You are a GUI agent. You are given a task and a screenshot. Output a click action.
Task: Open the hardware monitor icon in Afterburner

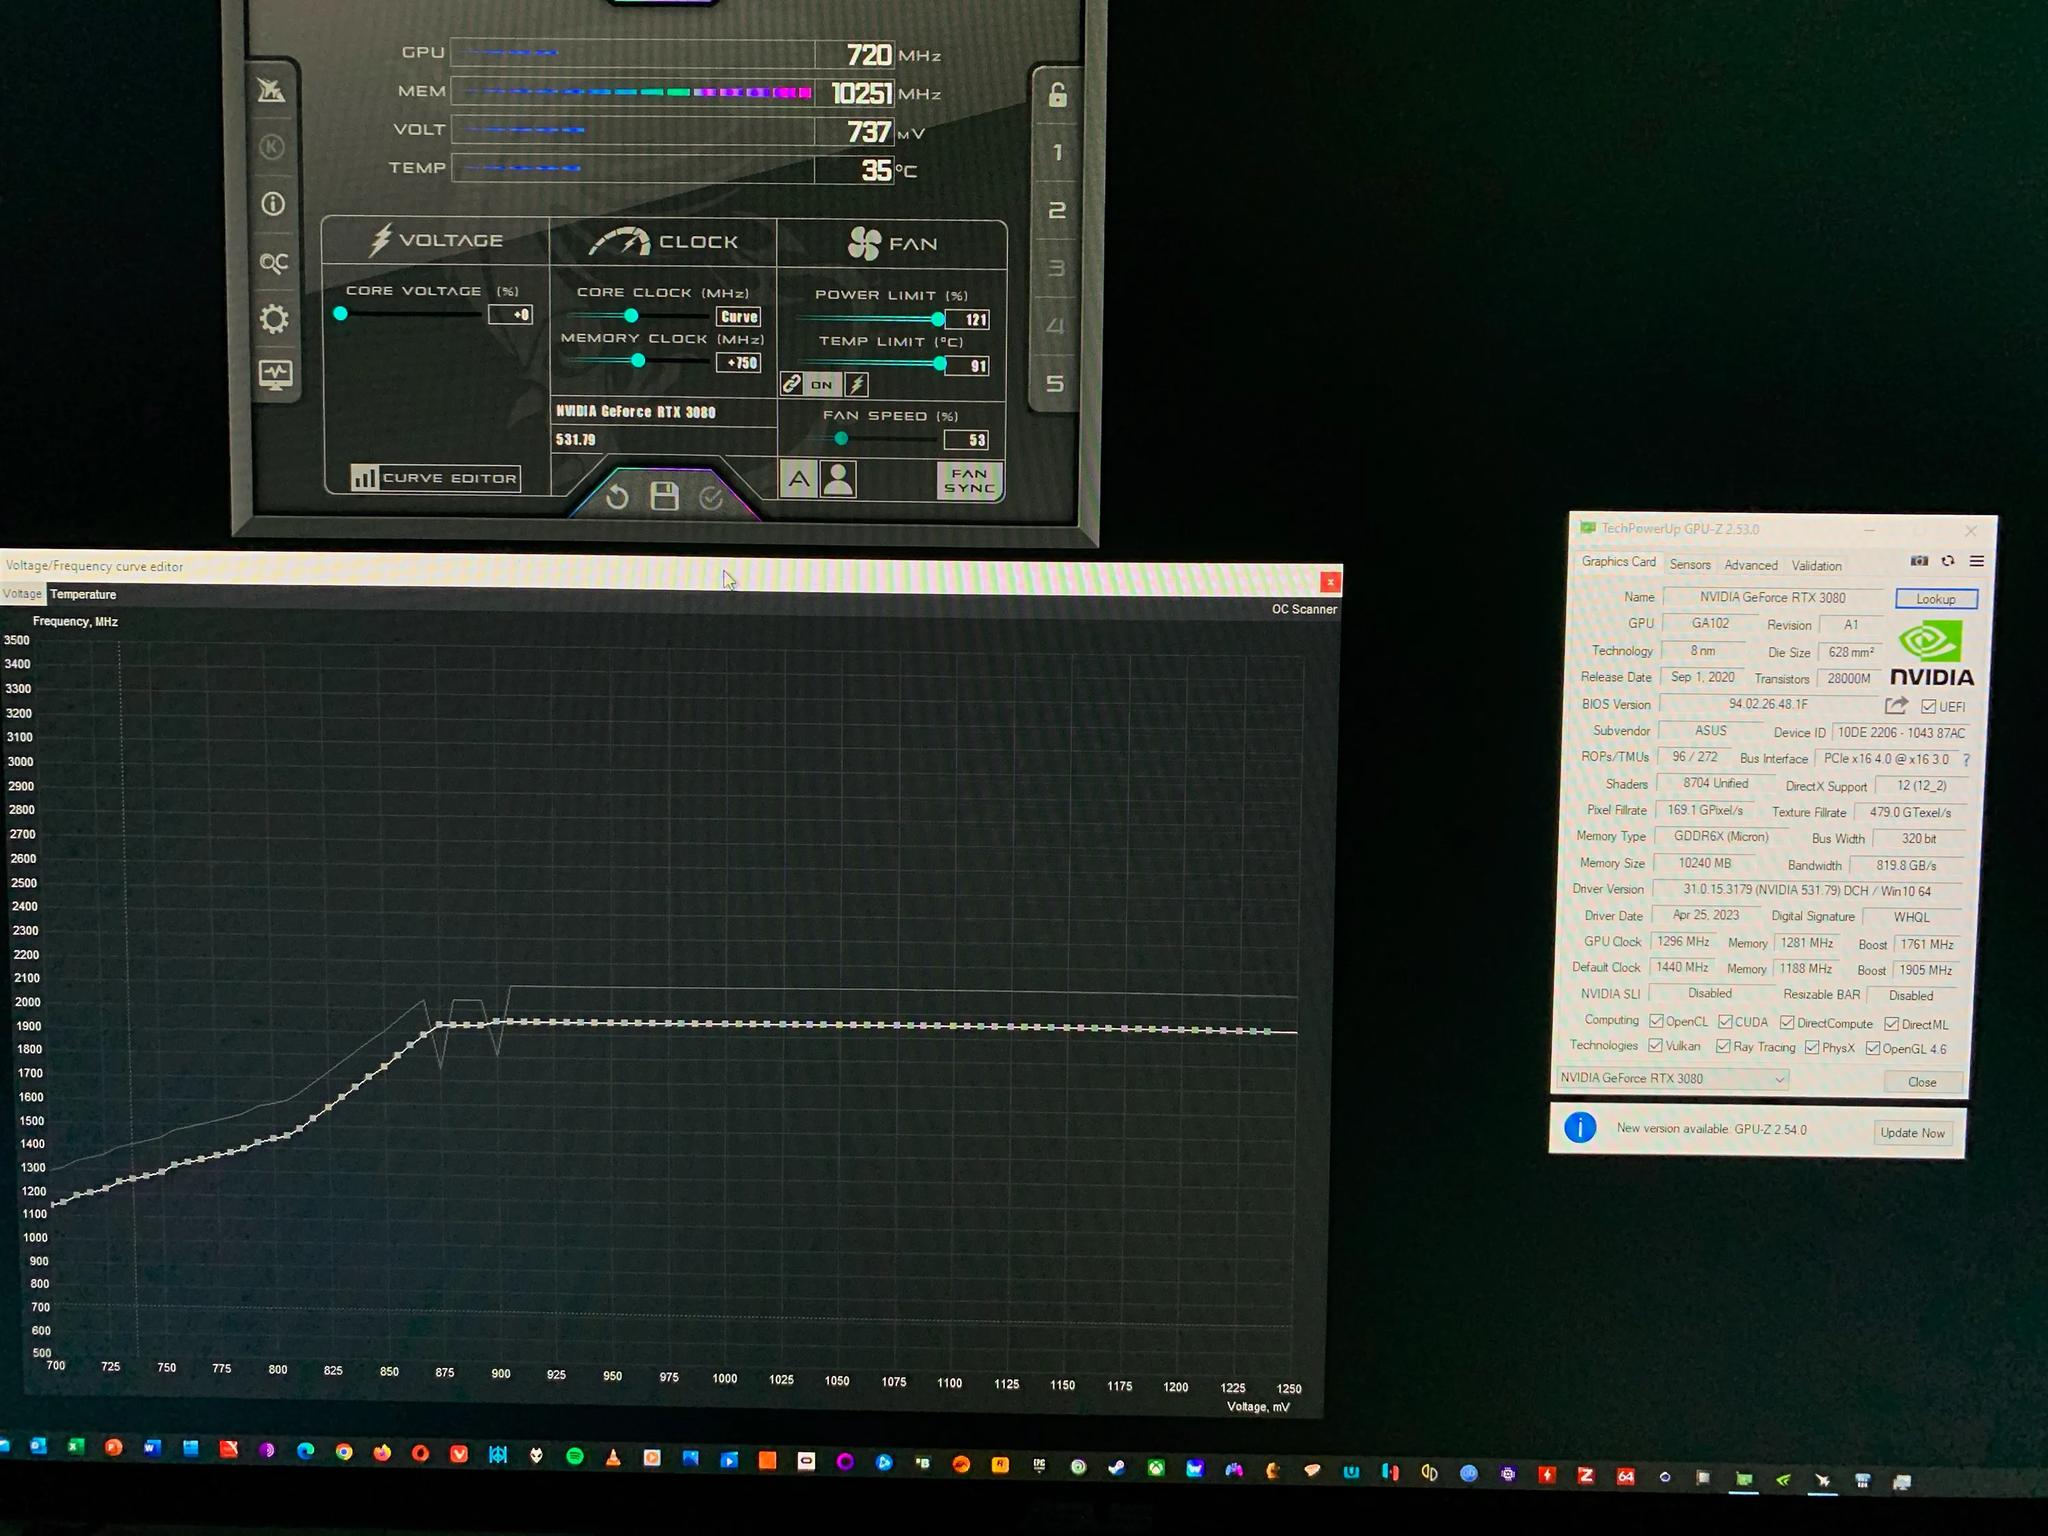[275, 375]
